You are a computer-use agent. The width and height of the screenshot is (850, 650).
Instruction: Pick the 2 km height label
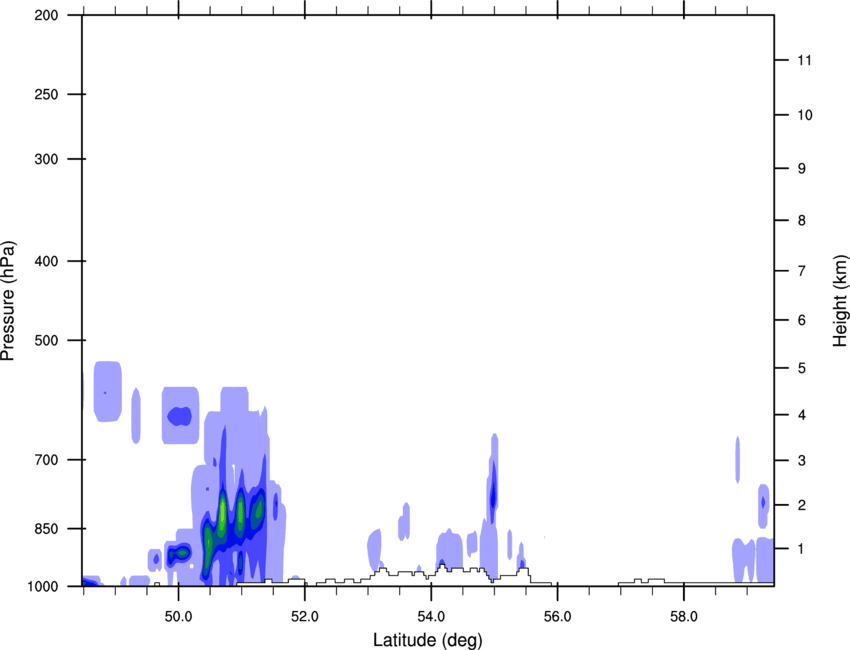[801, 505]
